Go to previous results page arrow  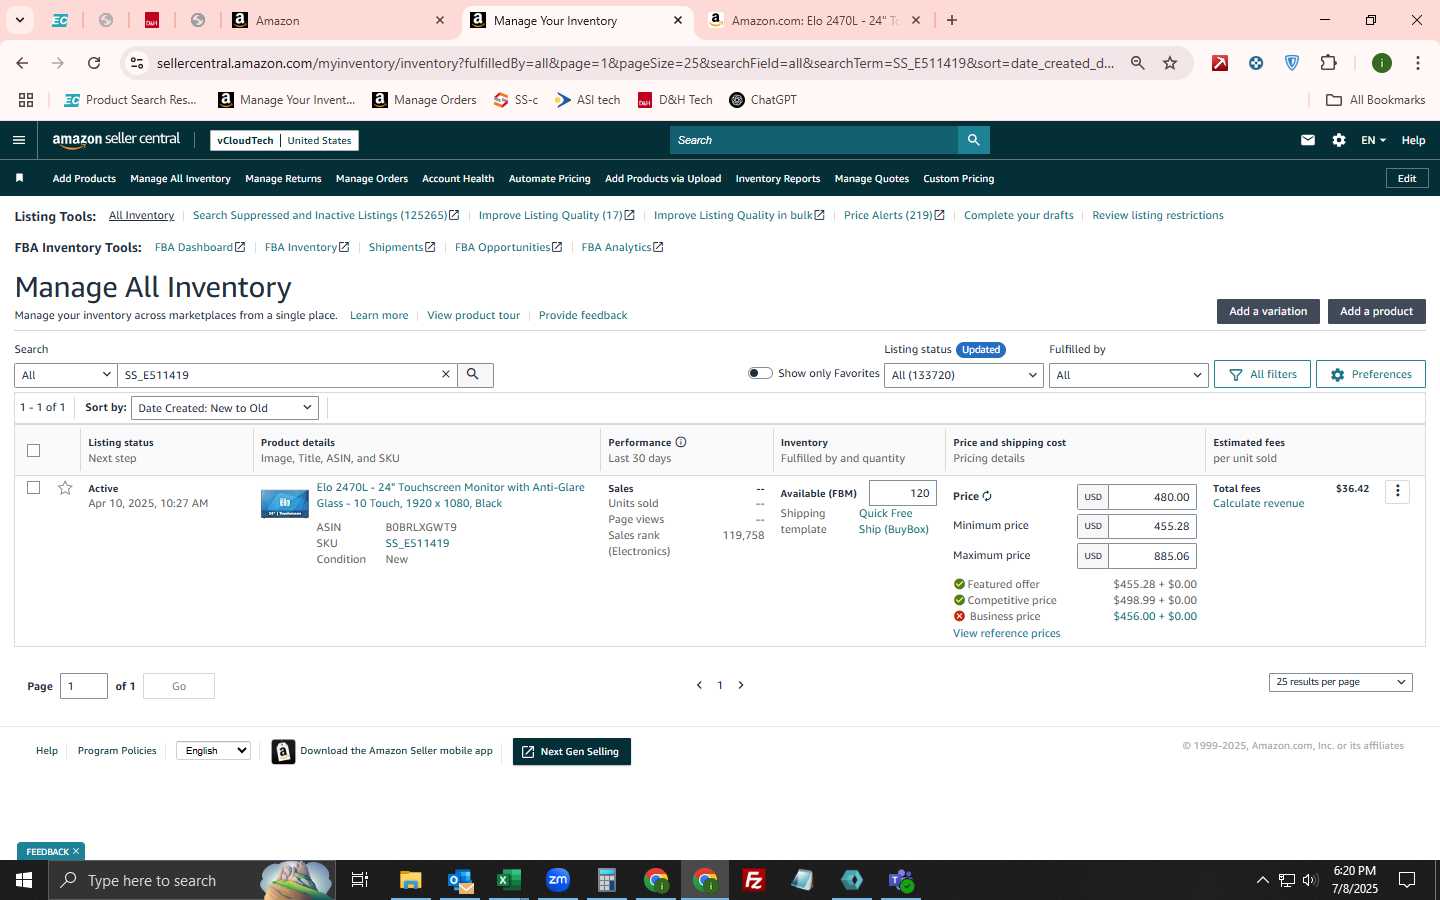pyautogui.click(x=699, y=685)
